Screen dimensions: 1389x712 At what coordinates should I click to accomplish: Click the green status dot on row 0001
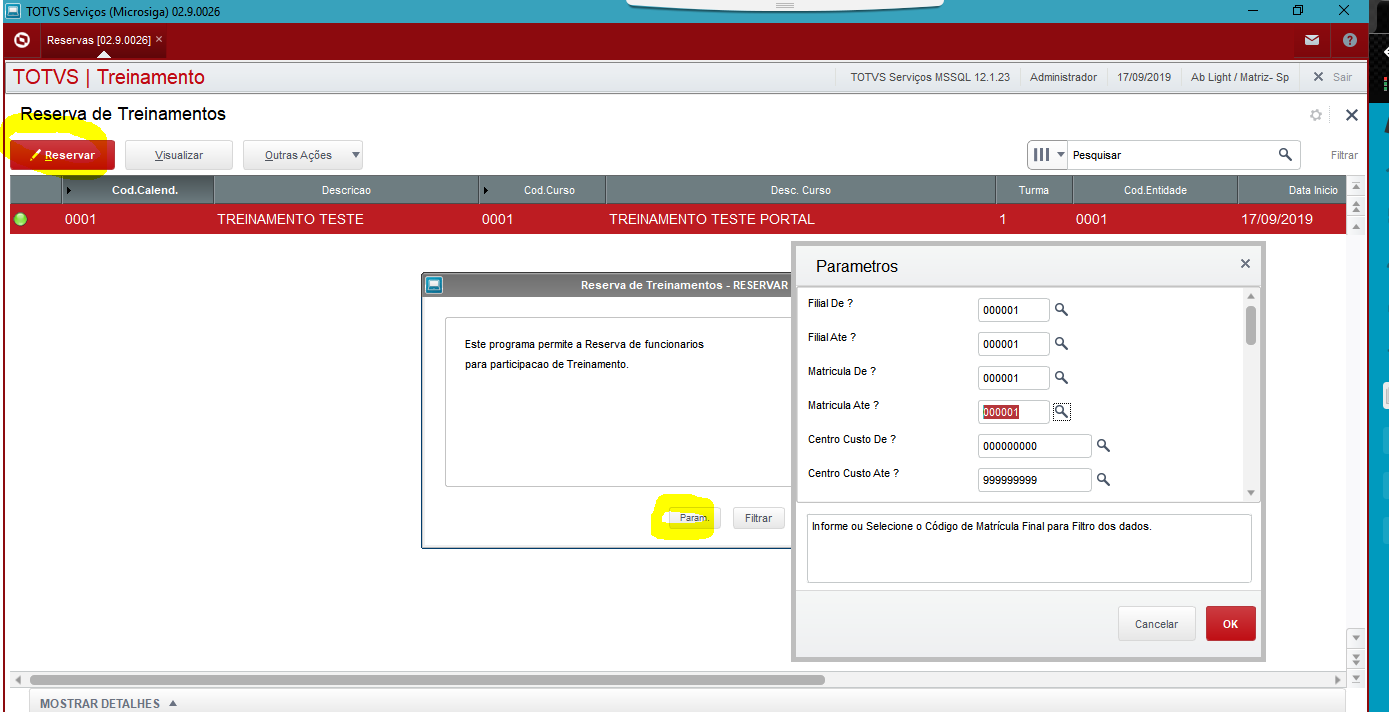(x=20, y=219)
